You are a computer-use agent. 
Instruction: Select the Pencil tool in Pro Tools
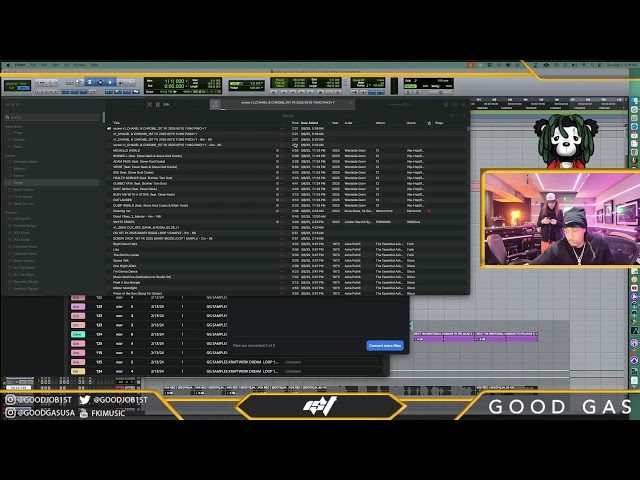pos(130,82)
